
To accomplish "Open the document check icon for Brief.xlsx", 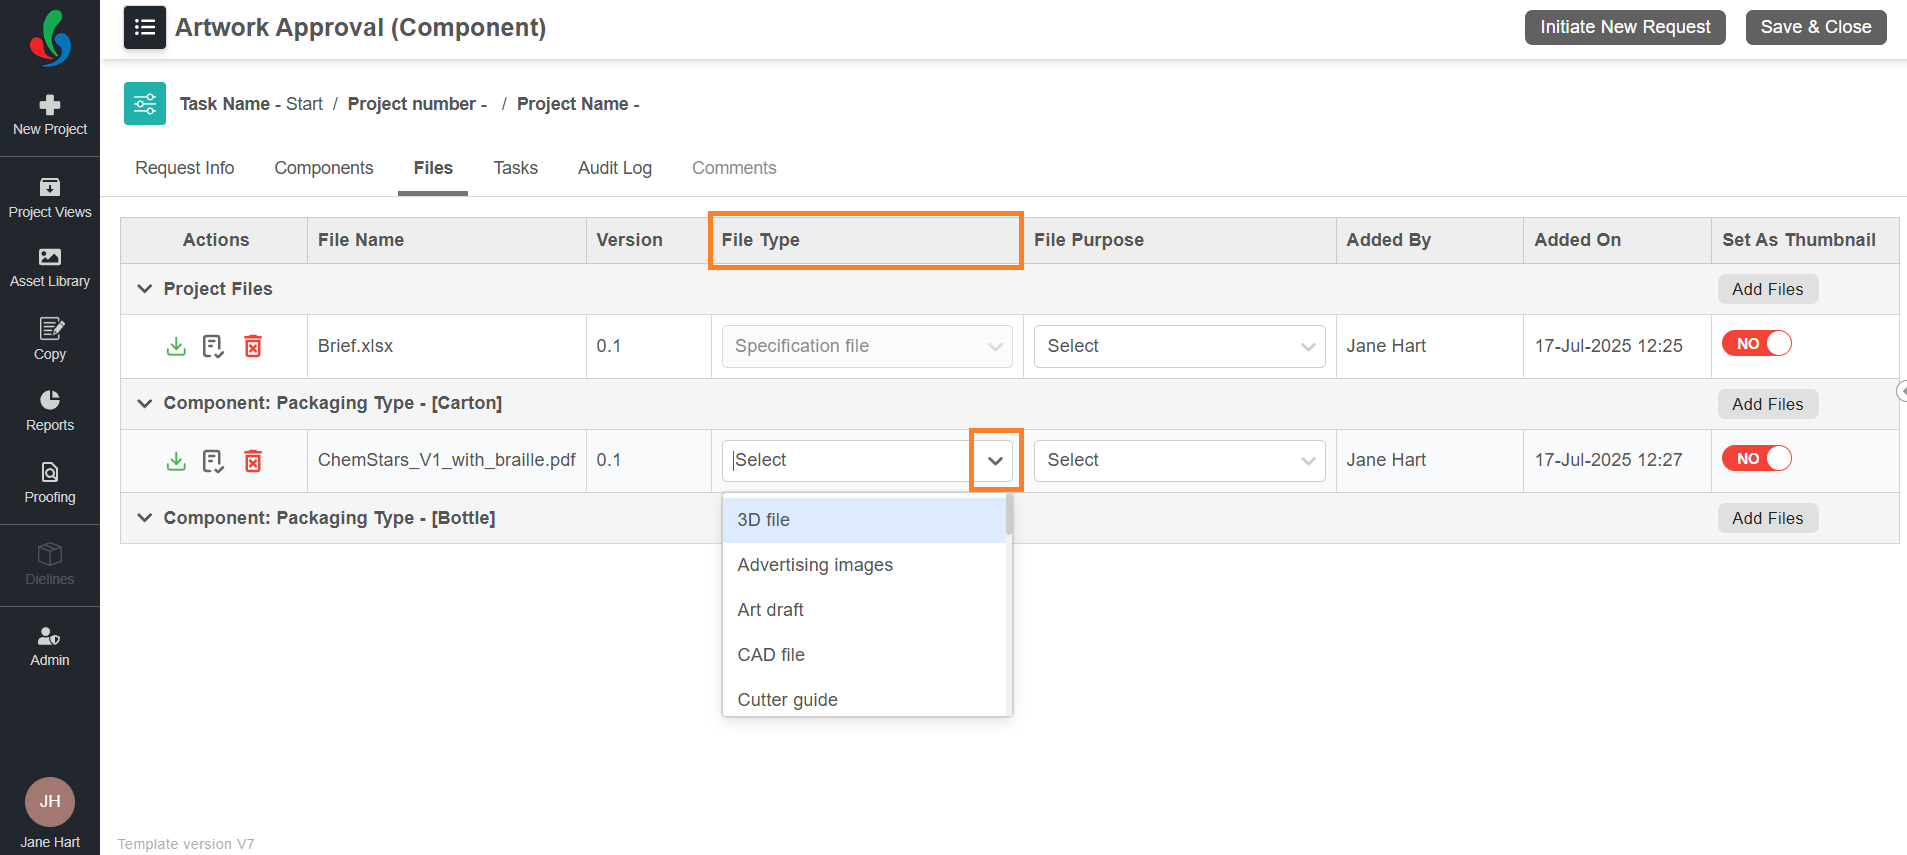I will [x=213, y=346].
